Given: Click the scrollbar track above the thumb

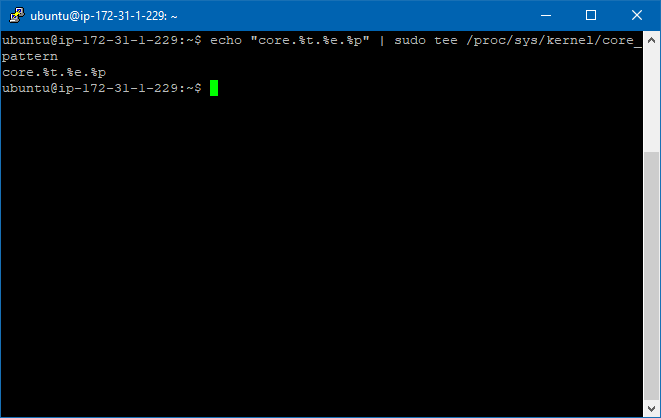Looking at the screenshot, I should [x=651, y=100].
